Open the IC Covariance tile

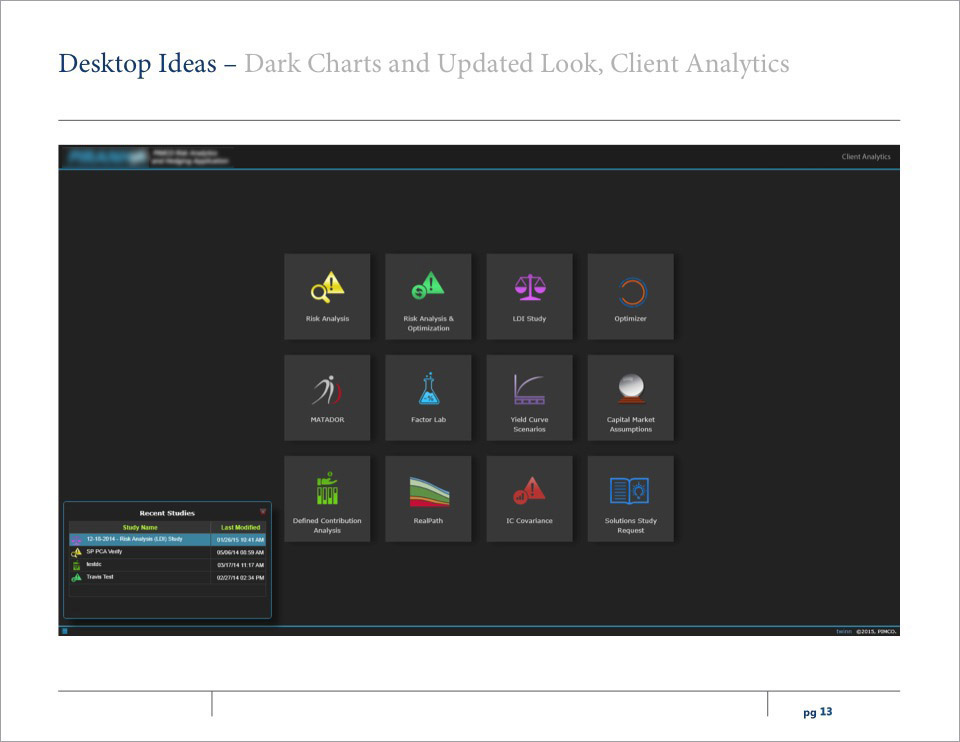(x=529, y=498)
